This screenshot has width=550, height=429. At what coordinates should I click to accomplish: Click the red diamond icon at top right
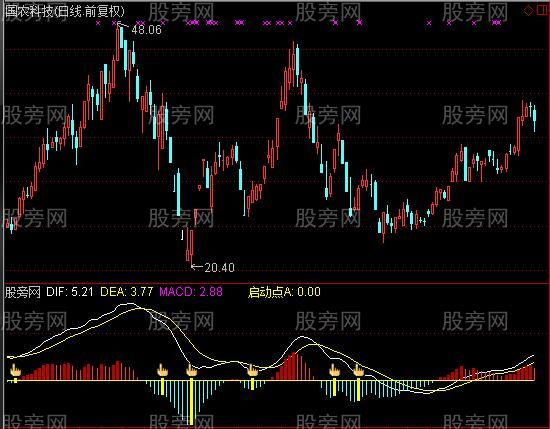[528, 11]
